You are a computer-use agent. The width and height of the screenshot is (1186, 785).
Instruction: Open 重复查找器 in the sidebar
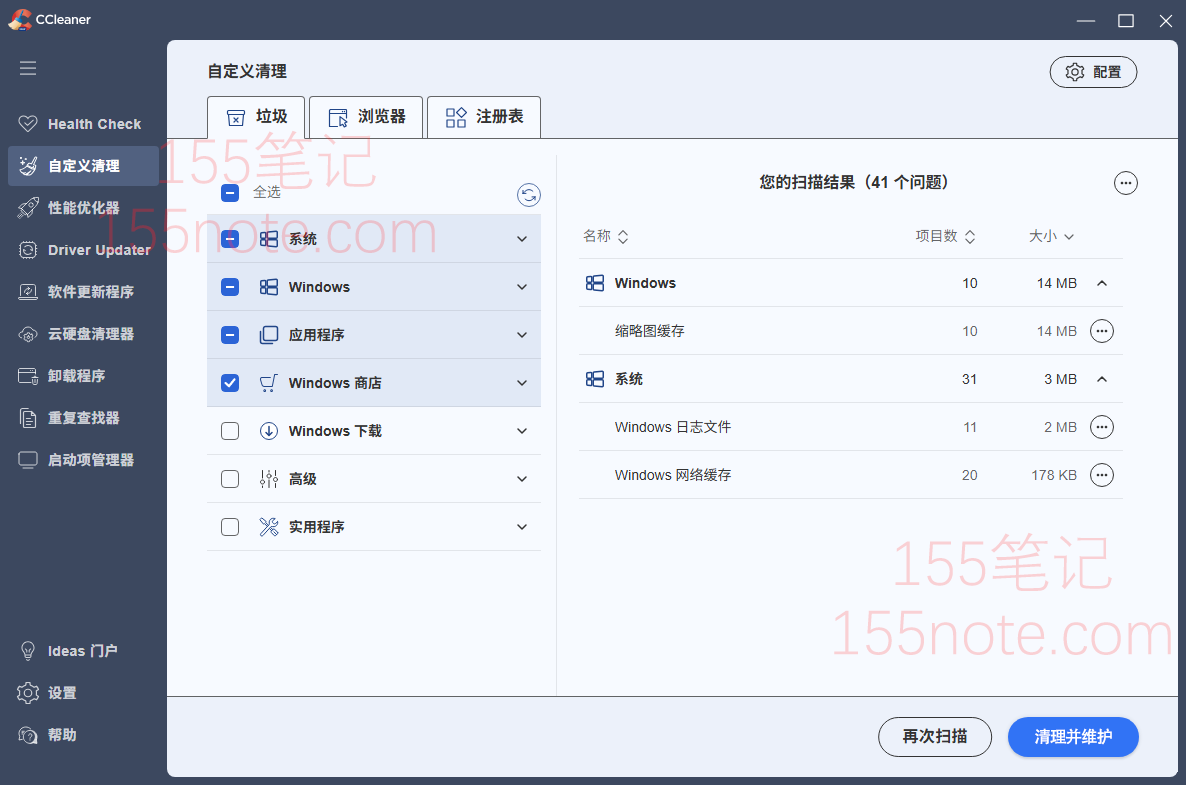tap(82, 418)
